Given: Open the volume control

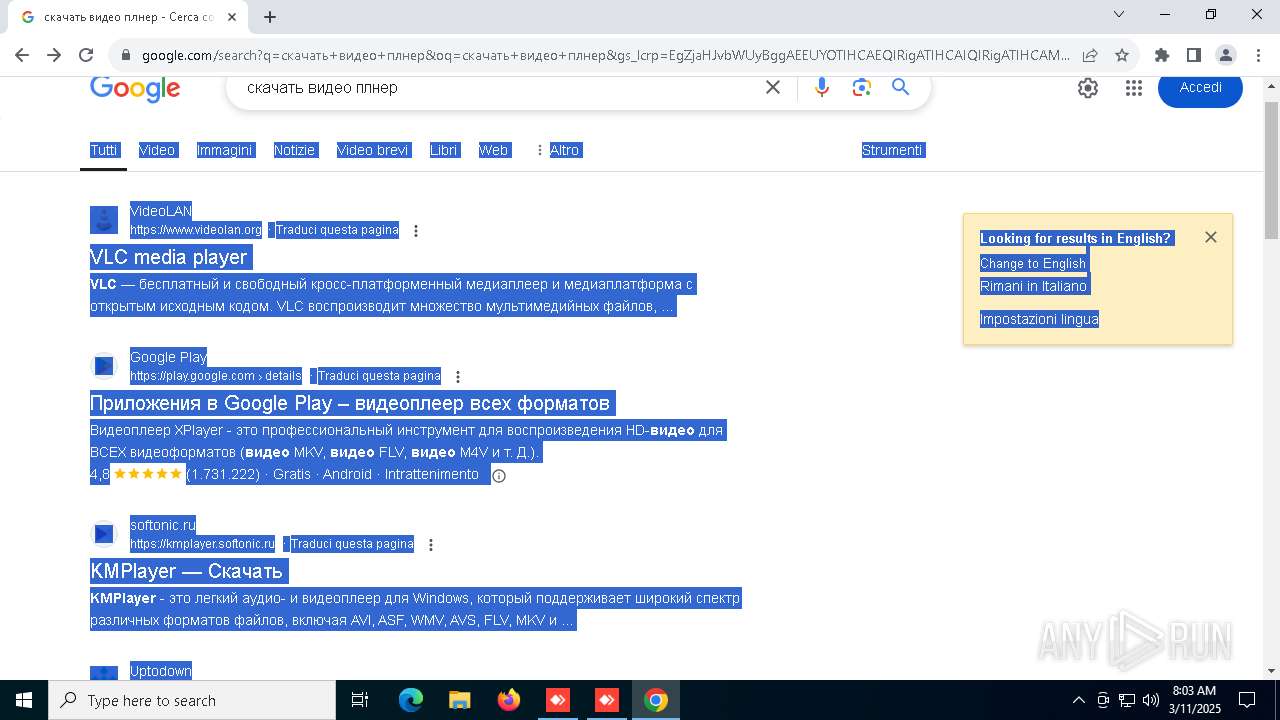Looking at the screenshot, I should point(1151,700).
